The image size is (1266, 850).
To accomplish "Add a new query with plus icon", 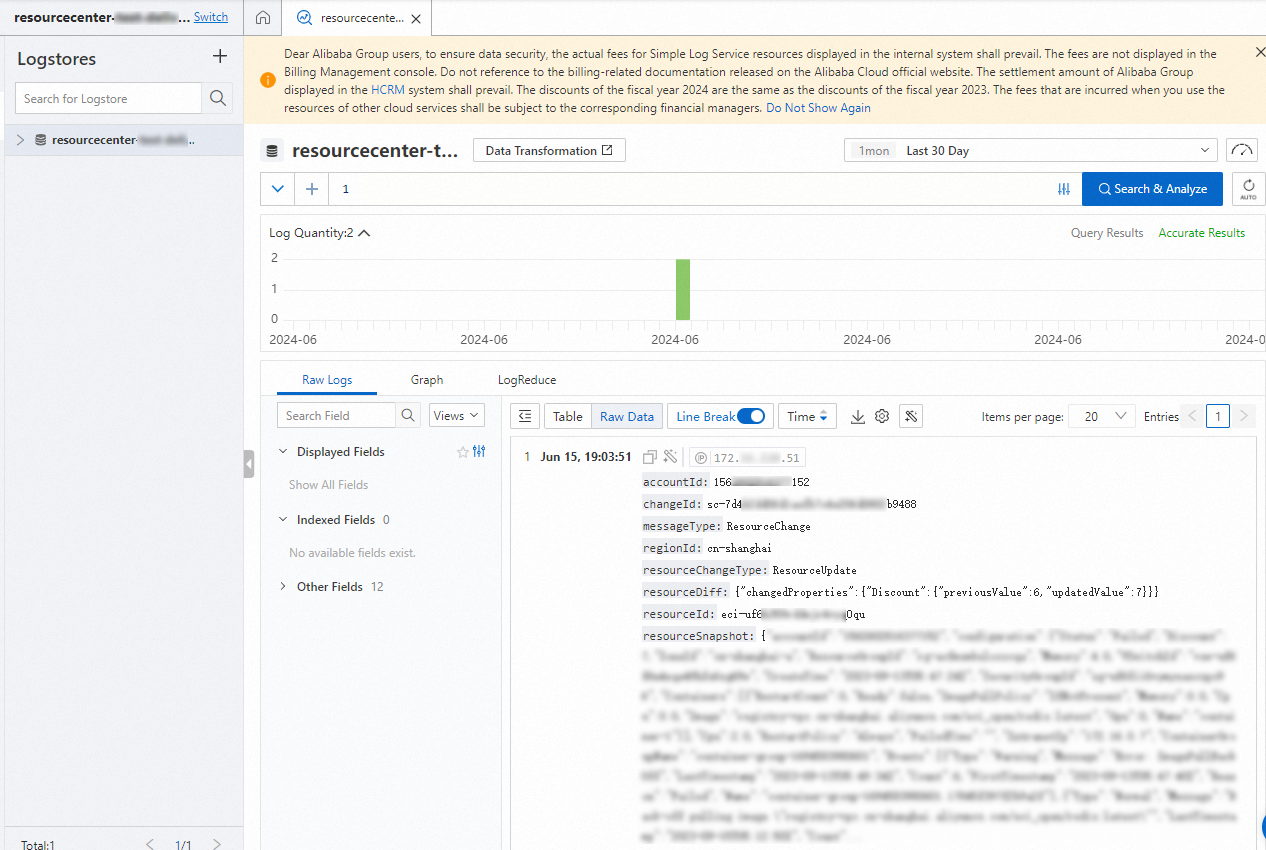I will tap(311, 188).
